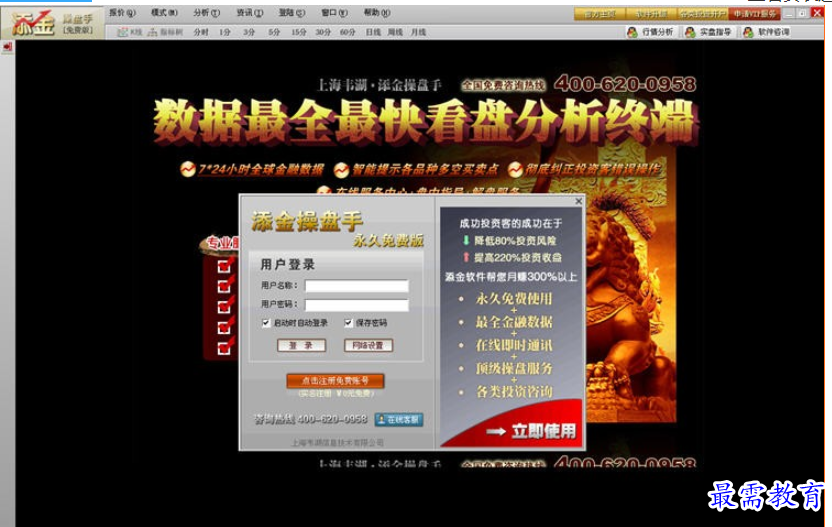This screenshot has height=527, width=832.
Task: Click the 7*24小时全球金融数据 link
Action: point(261,169)
